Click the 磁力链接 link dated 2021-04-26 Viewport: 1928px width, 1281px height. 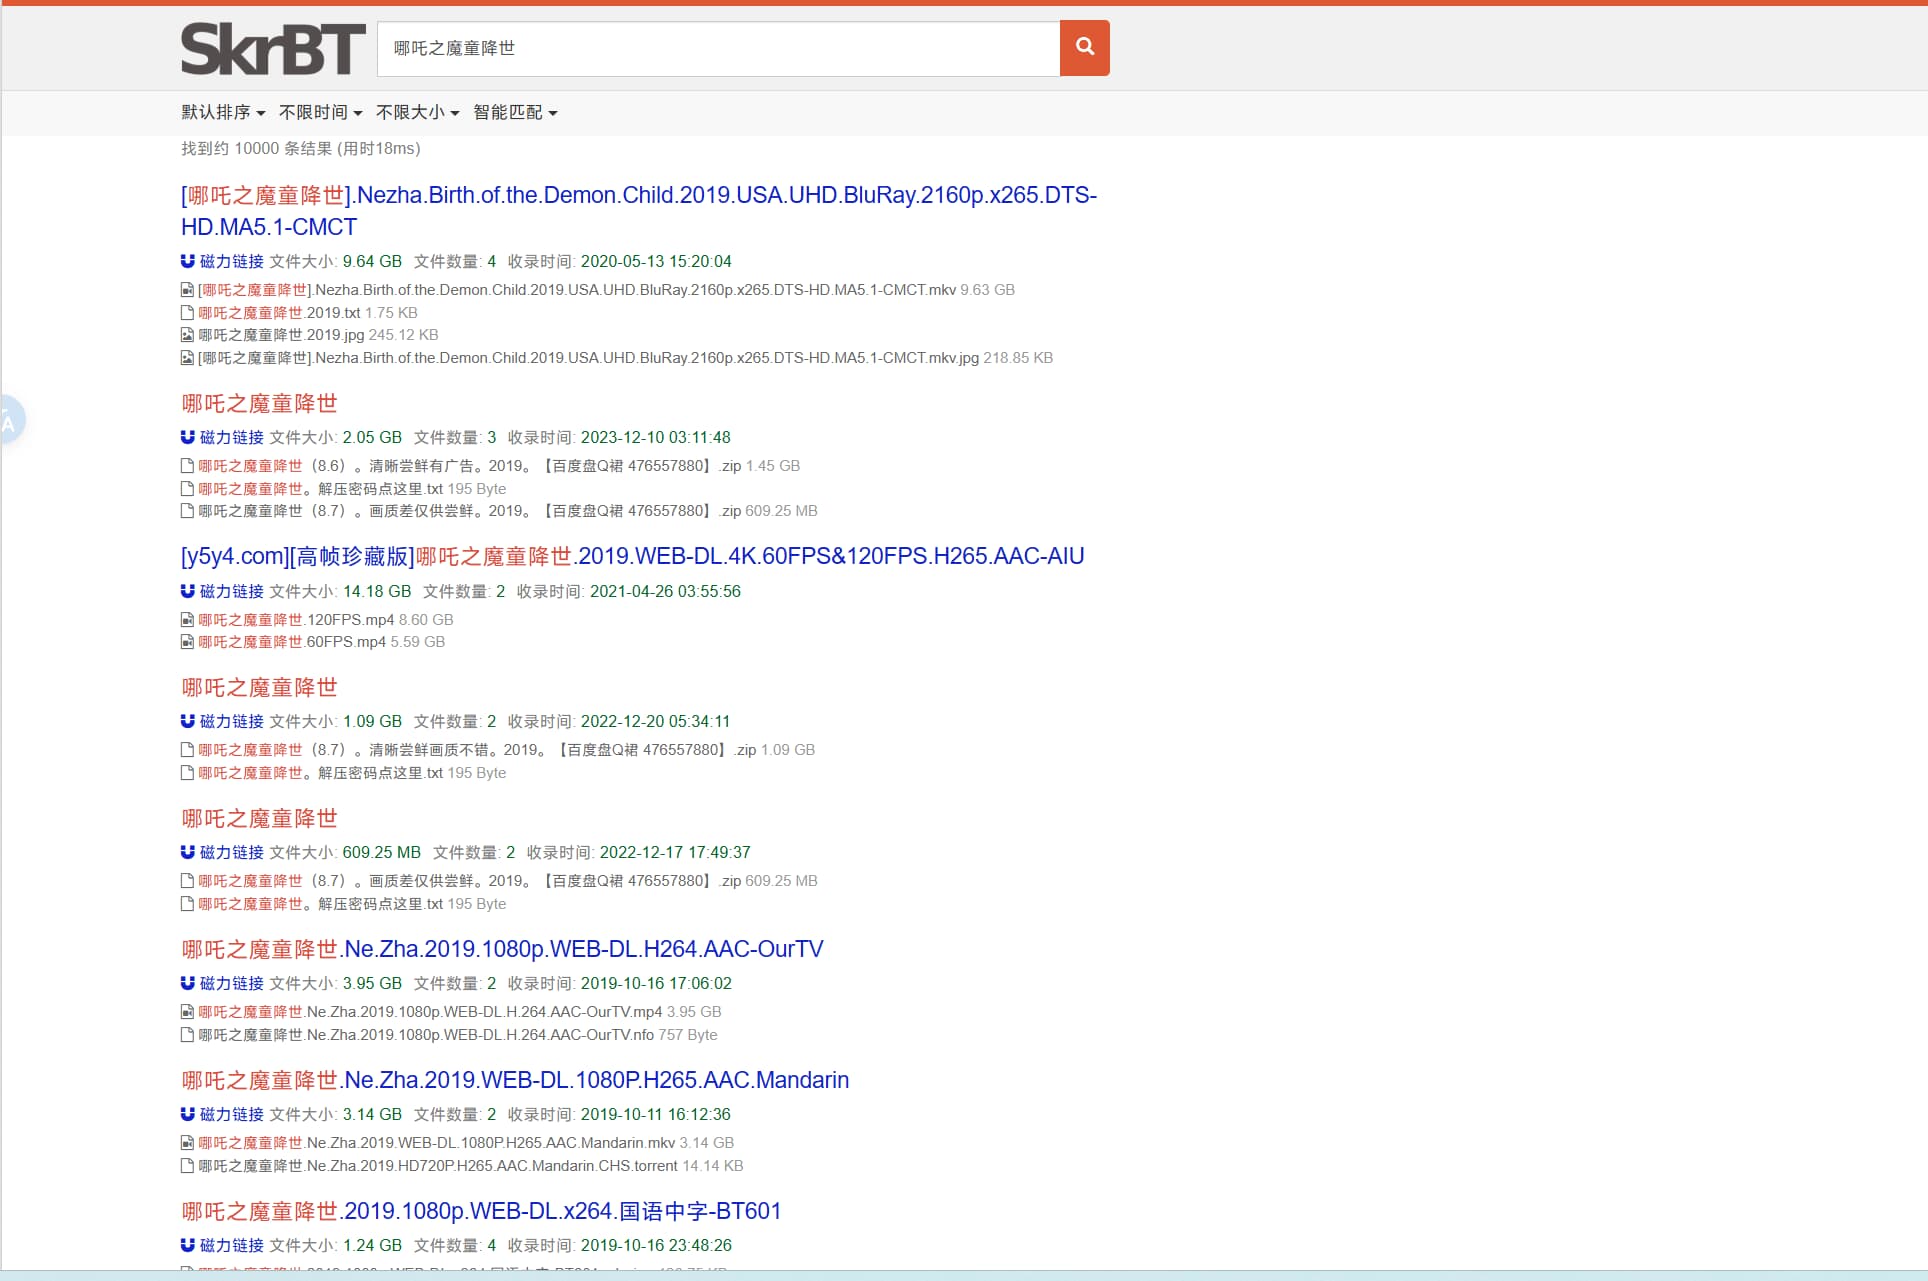pyautogui.click(x=231, y=591)
